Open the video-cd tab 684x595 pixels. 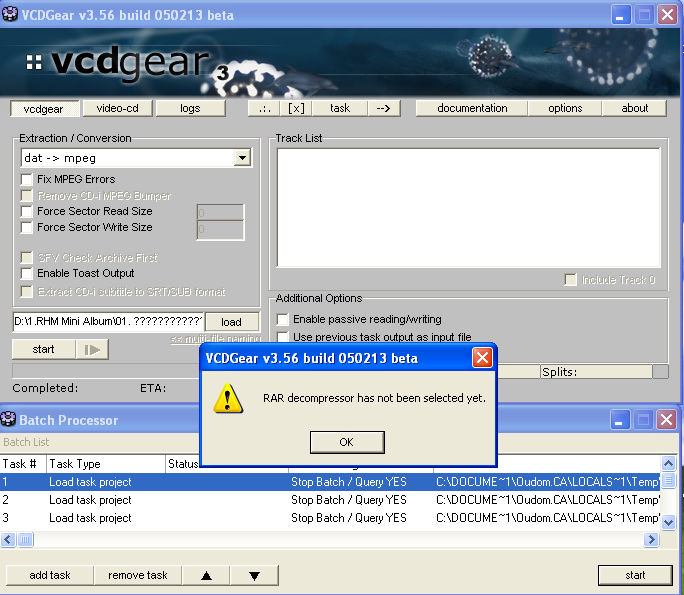point(117,108)
